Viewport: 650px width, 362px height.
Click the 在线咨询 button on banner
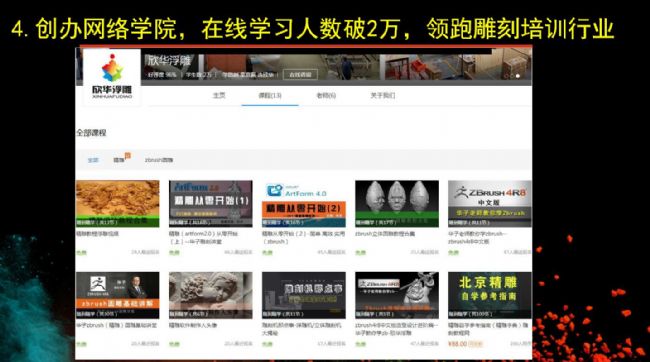click(300, 75)
